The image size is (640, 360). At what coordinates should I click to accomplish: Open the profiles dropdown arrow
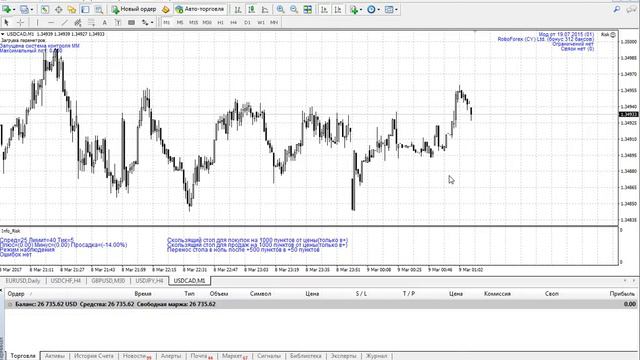pos(32,9)
